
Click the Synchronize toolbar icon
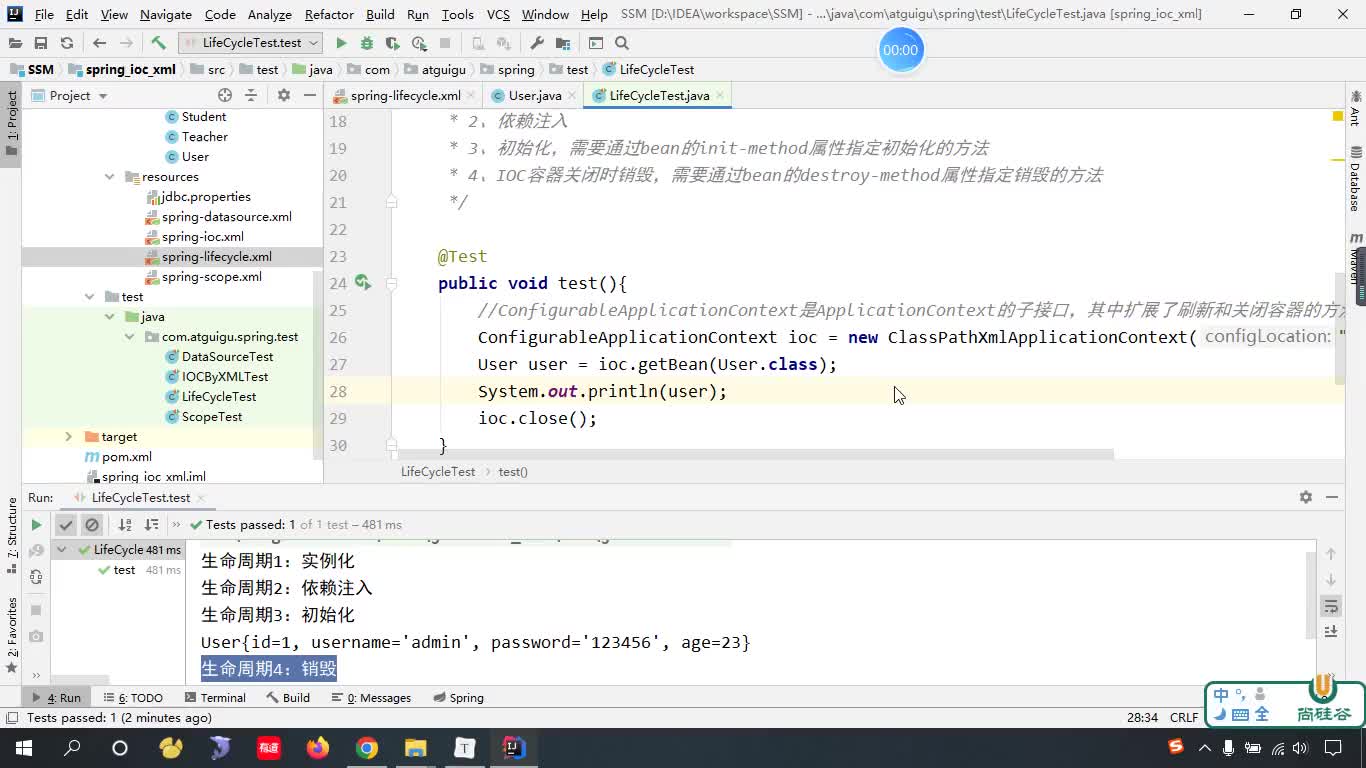tap(67, 43)
